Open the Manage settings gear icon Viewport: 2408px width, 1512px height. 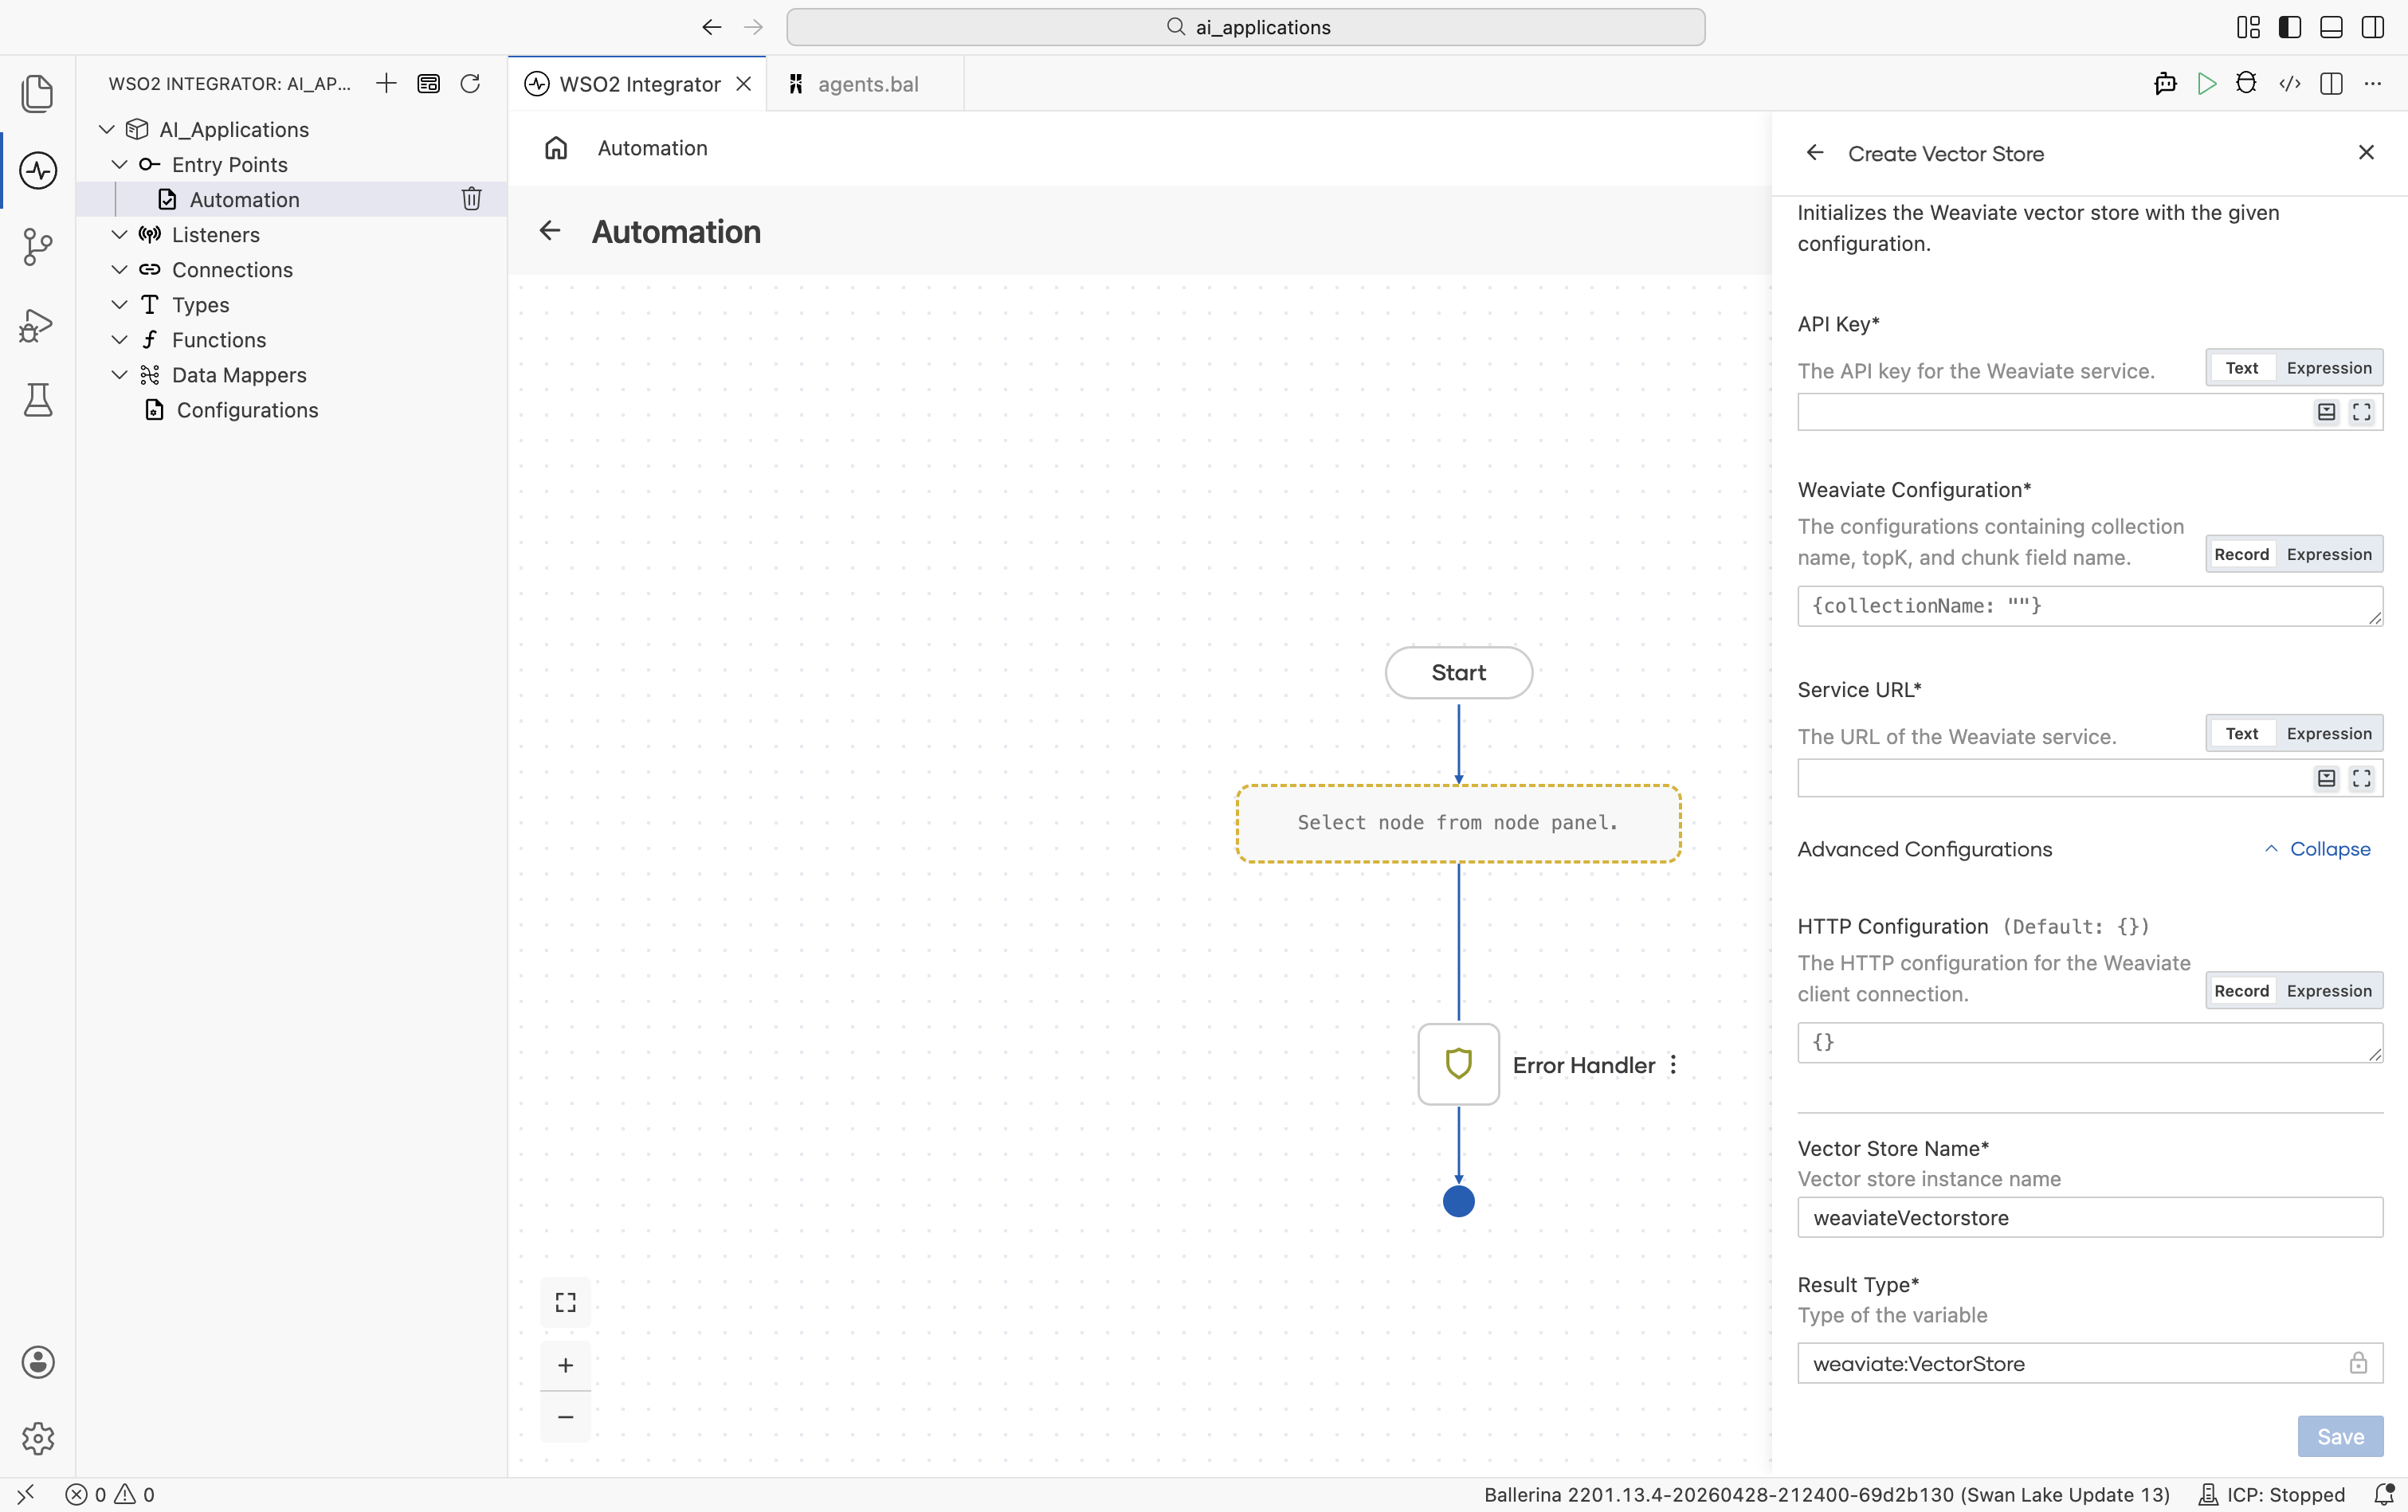38,1438
